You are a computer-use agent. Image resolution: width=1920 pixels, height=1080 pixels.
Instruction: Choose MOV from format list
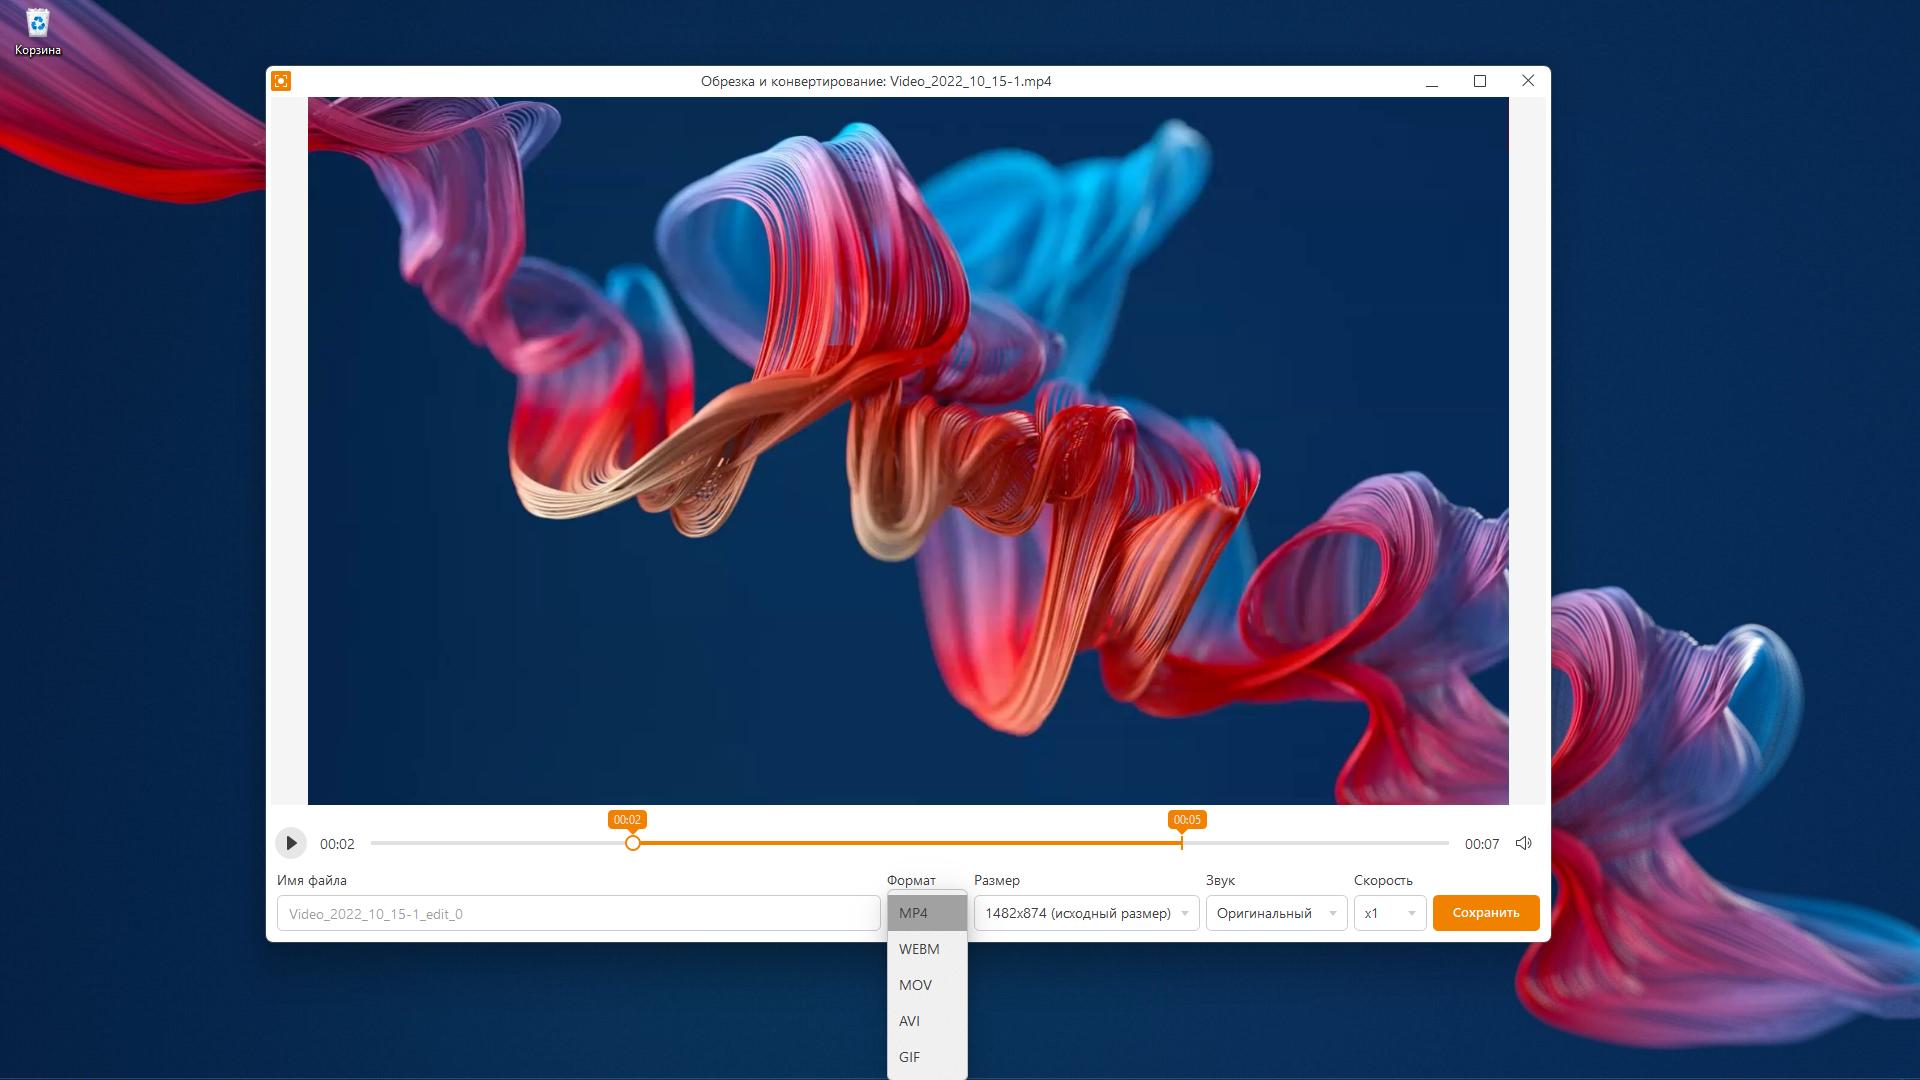click(x=927, y=985)
